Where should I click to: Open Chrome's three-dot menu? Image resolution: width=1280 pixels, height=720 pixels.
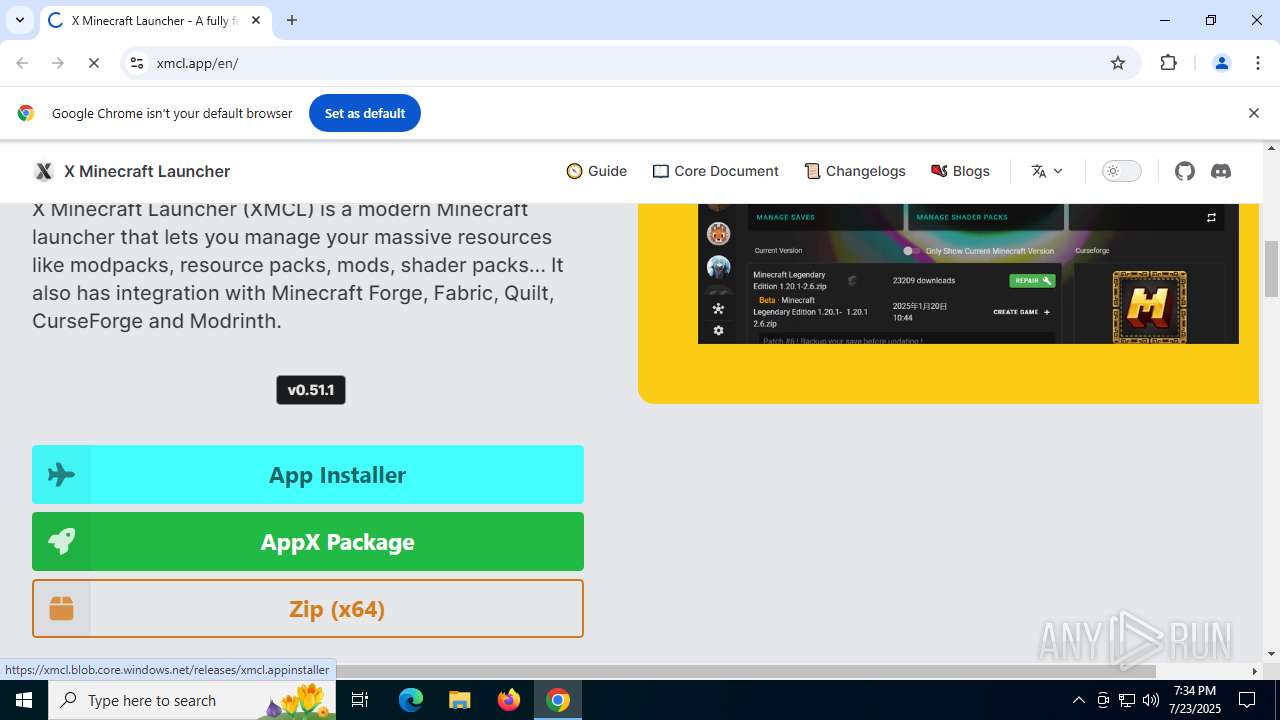click(x=1257, y=63)
